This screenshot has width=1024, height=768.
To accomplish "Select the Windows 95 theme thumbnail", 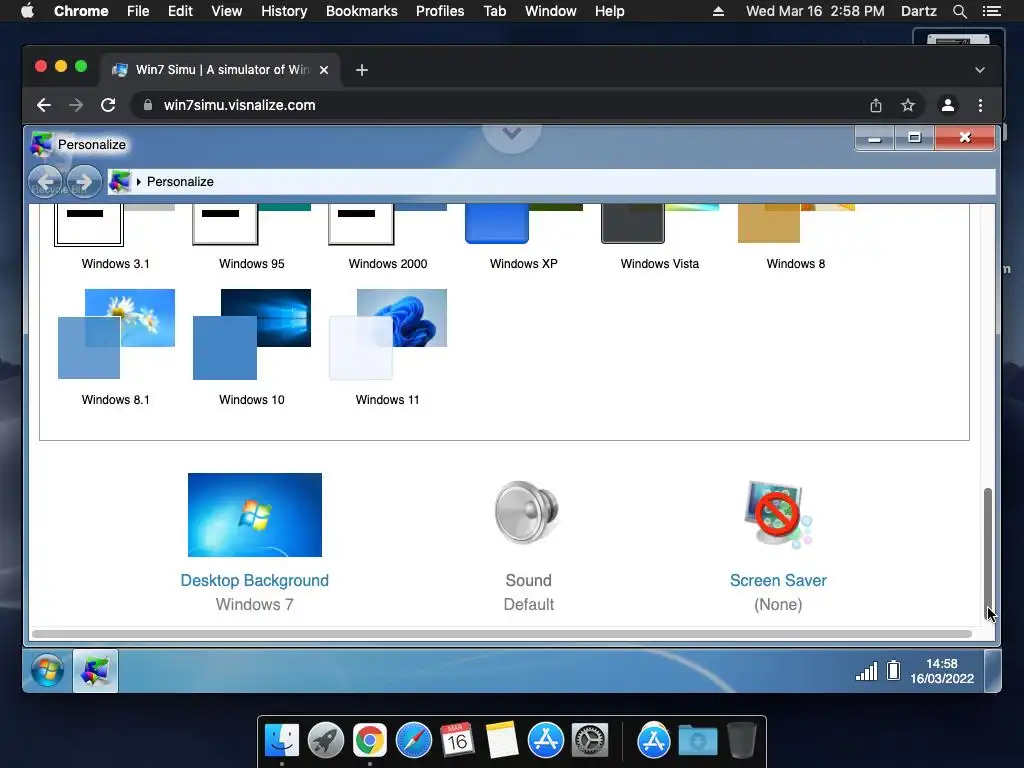I will (x=251, y=225).
